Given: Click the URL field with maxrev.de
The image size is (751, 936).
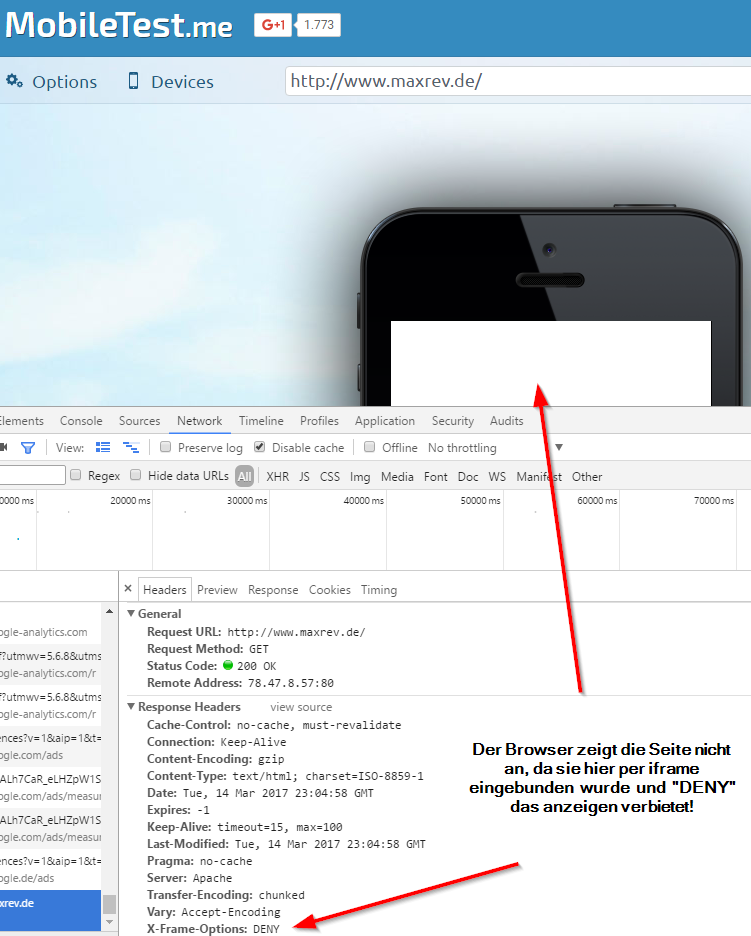Looking at the screenshot, I should [x=518, y=81].
